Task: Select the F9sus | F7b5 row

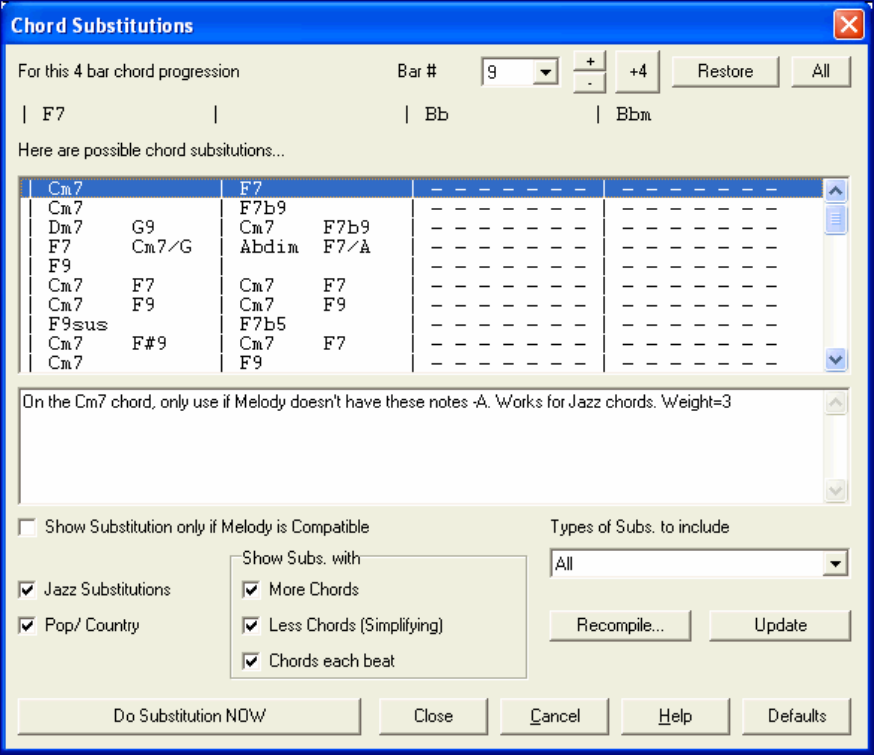Action: pyautogui.click(x=422, y=324)
